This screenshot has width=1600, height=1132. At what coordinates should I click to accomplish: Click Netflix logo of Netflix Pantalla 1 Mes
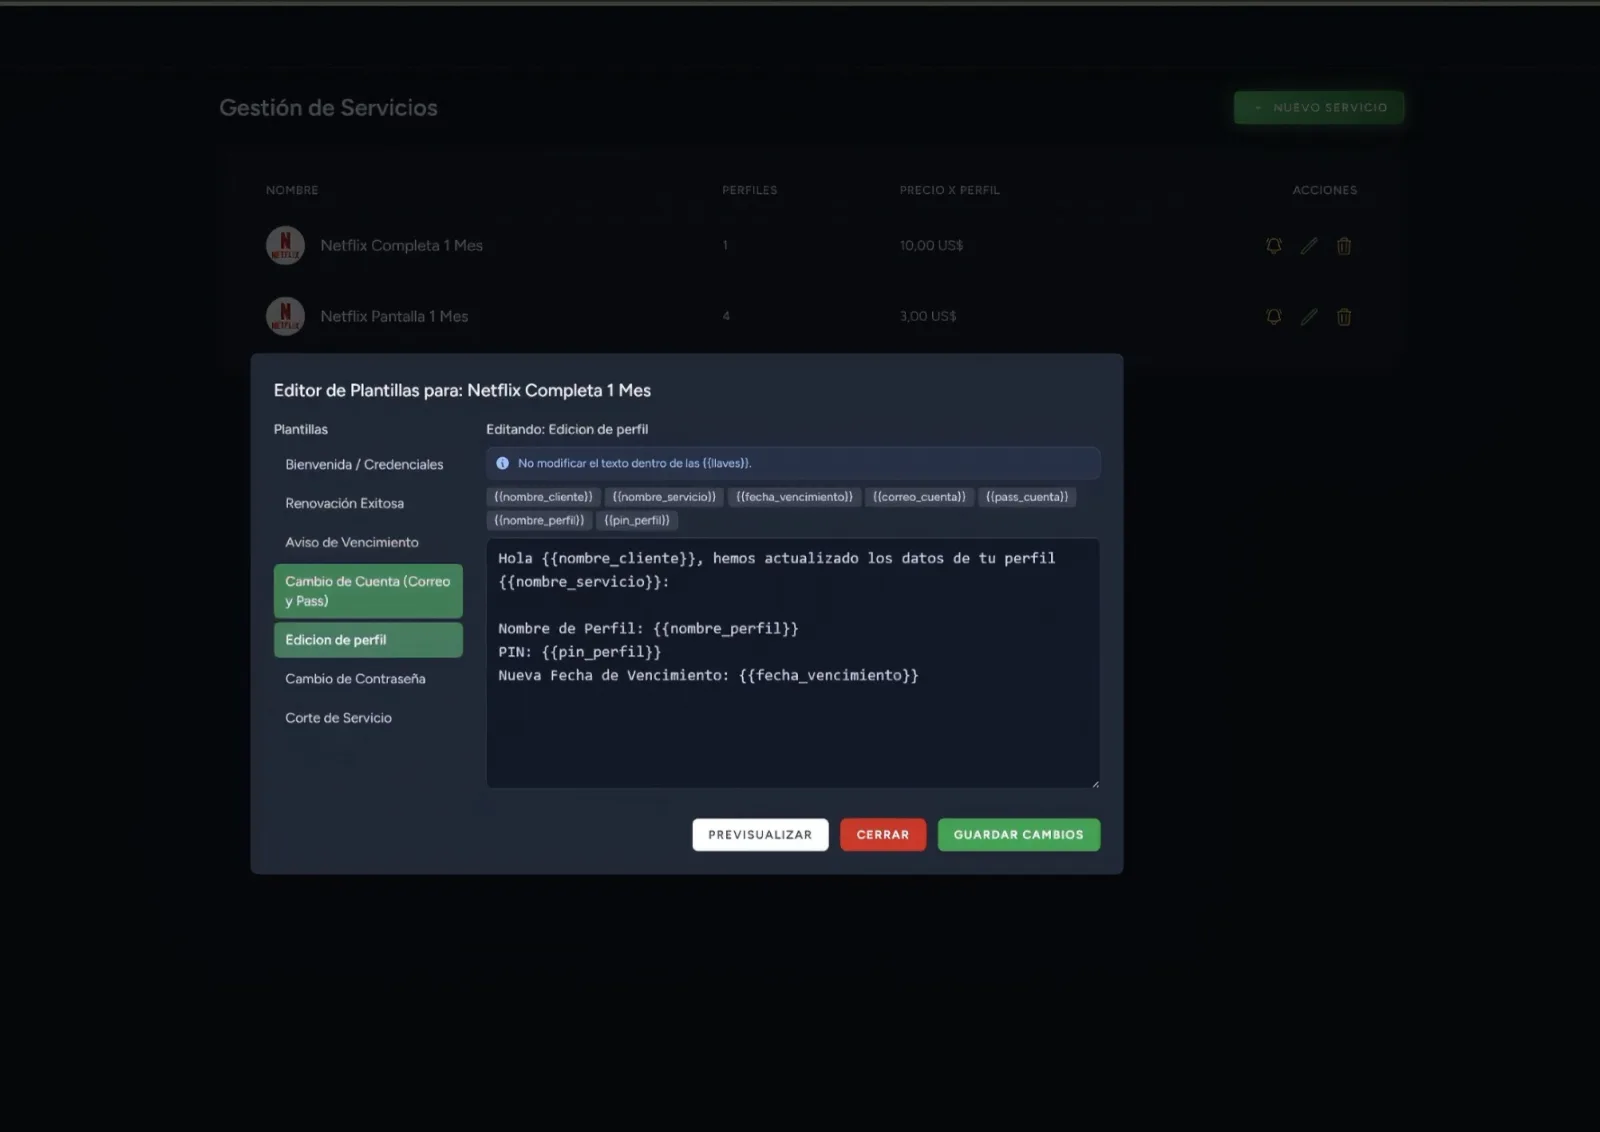[285, 316]
